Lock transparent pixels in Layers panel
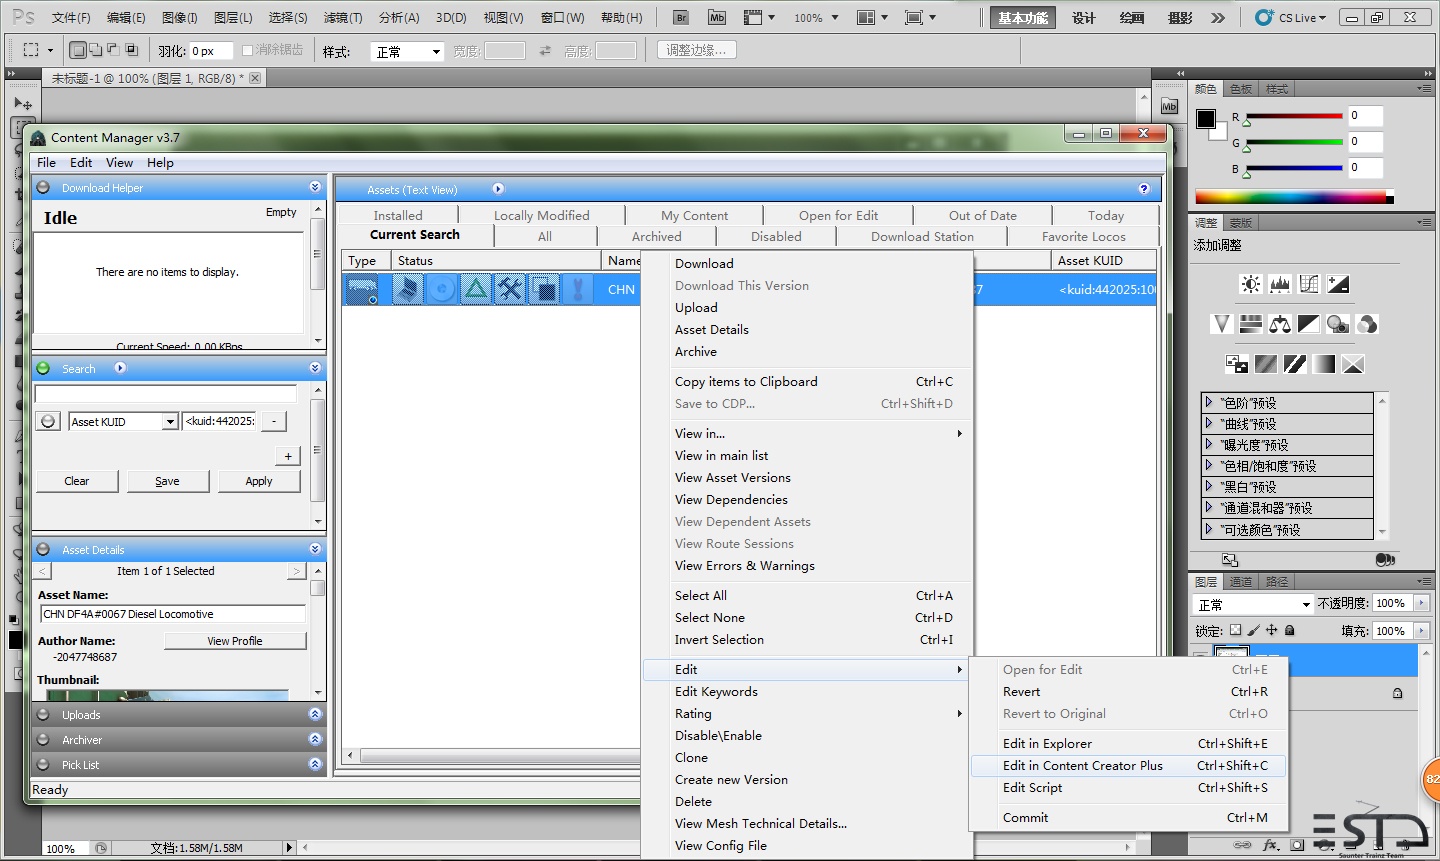This screenshot has width=1440, height=861. tap(1235, 630)
